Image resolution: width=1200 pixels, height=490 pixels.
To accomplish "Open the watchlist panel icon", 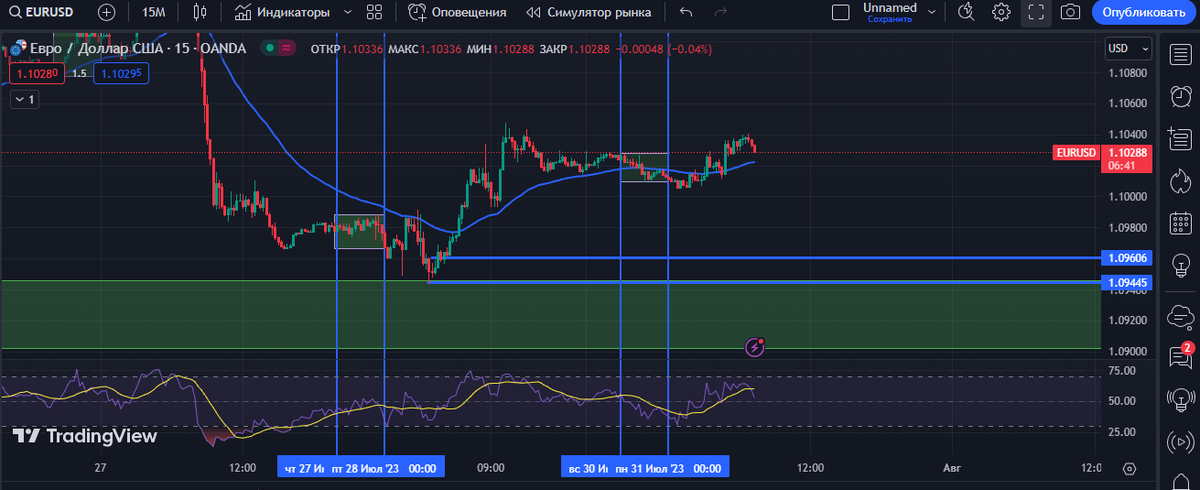I will [1179, 53].
